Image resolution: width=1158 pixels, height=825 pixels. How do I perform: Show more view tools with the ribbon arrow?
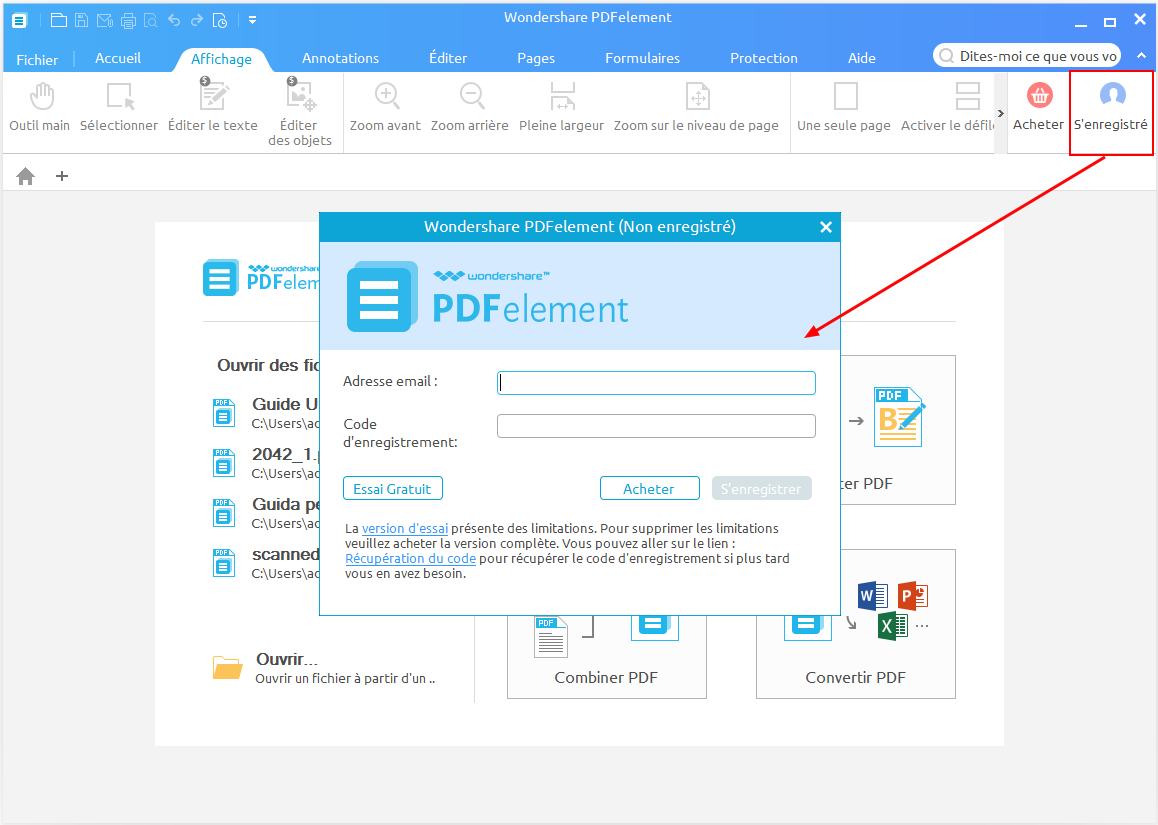1001,113
